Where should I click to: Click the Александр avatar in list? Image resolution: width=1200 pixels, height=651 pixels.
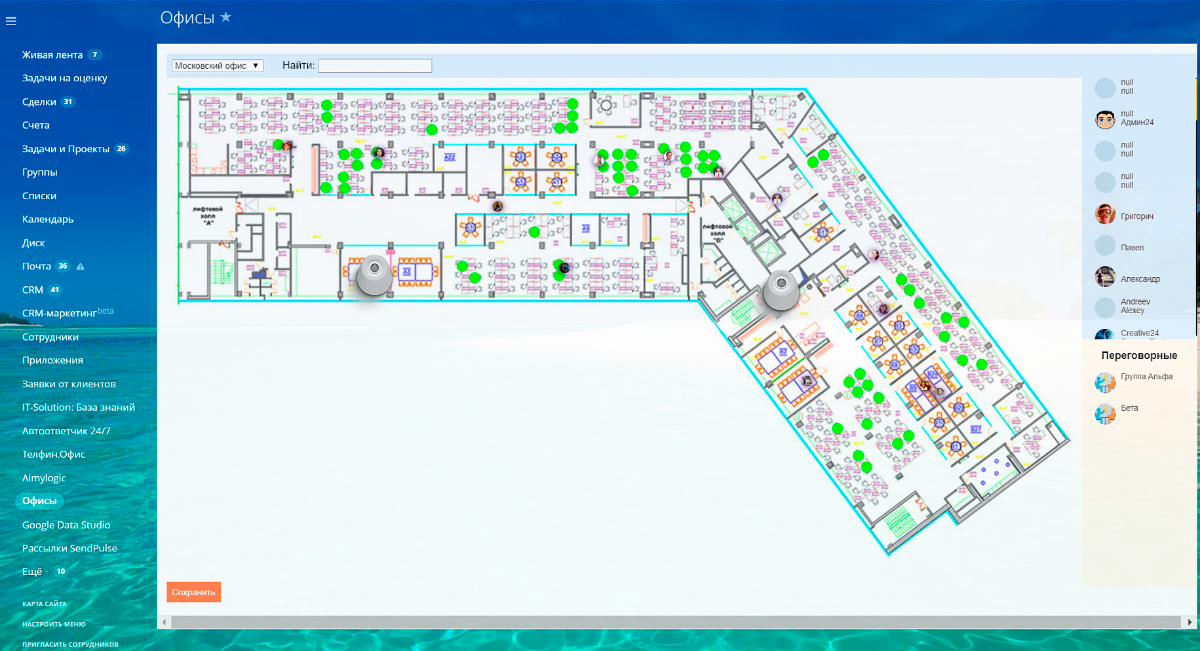click(1105, 277)
